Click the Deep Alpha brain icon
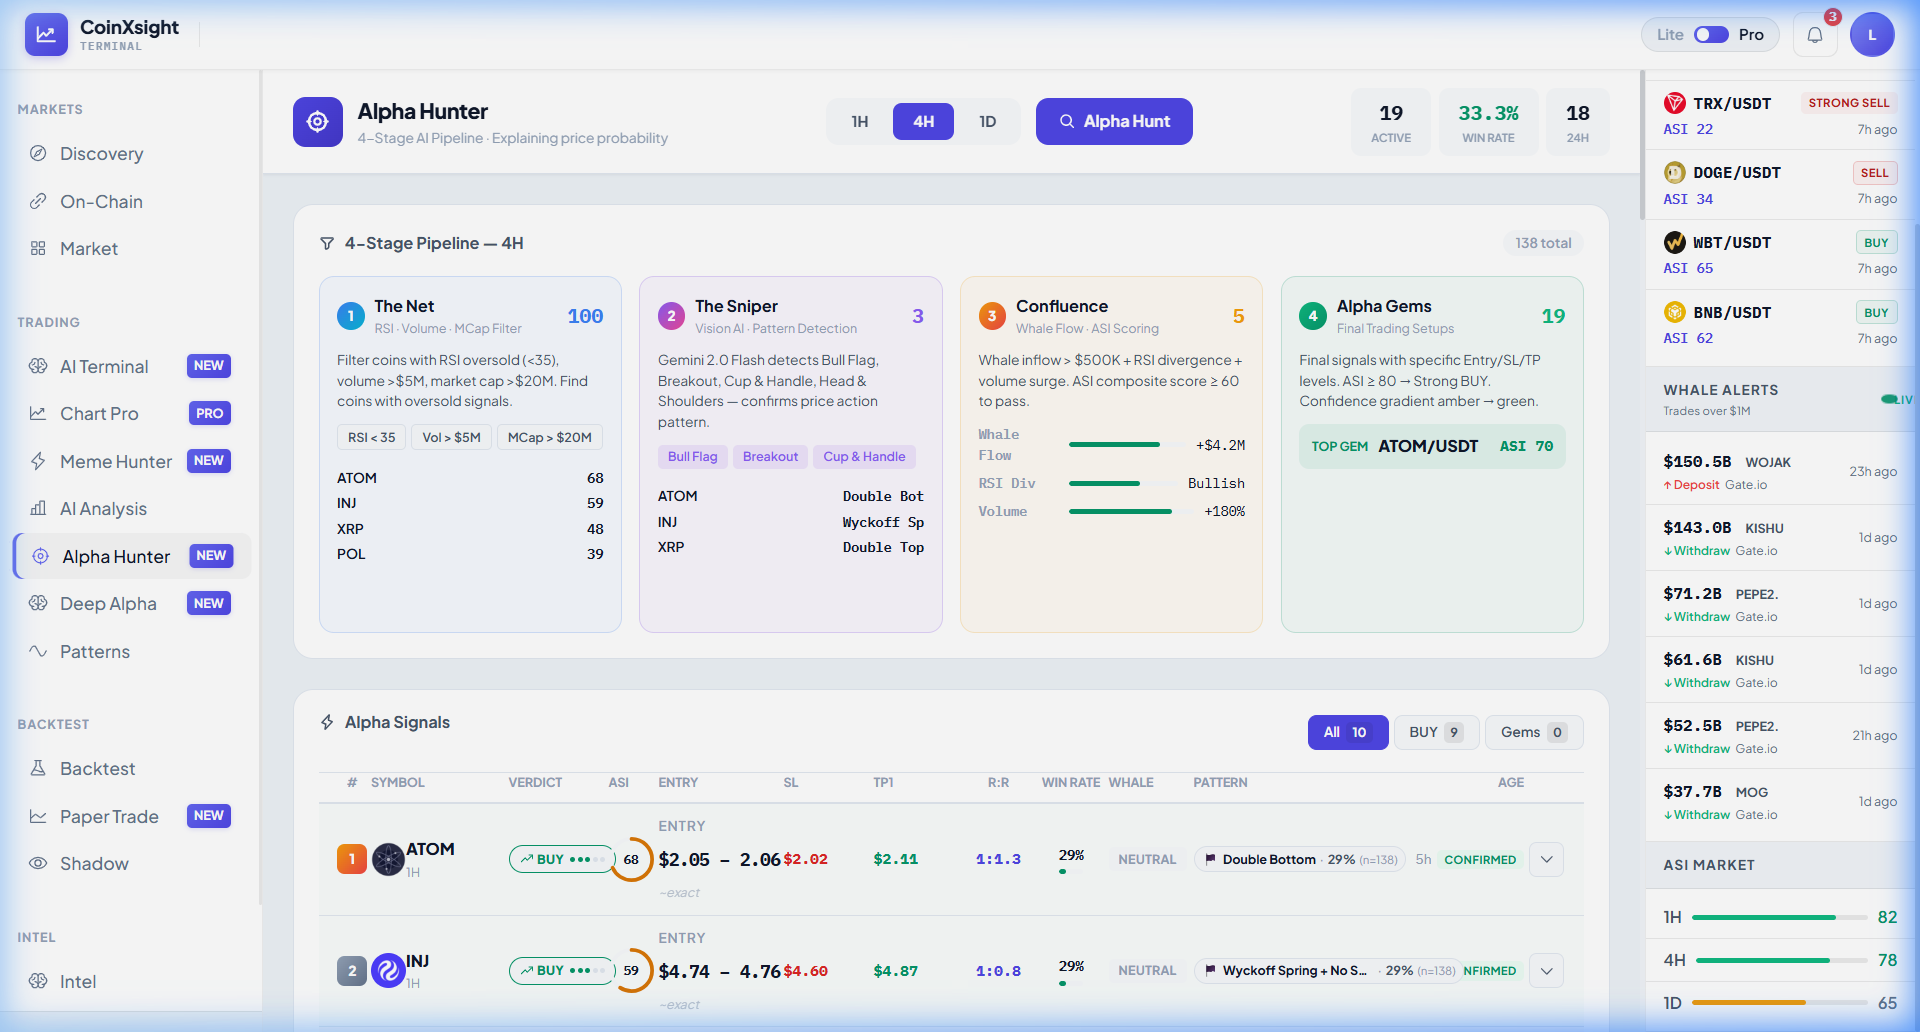Viewport: 1920px width, 1032px height. click(38, 603)
